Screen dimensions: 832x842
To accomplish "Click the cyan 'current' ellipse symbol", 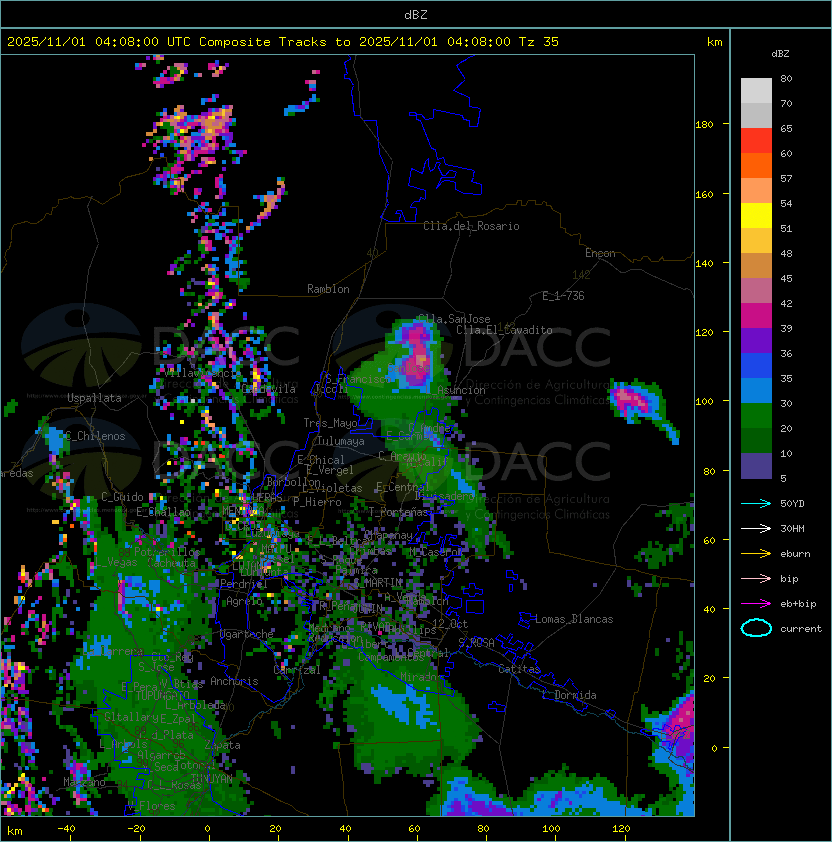I will point(756,628).
